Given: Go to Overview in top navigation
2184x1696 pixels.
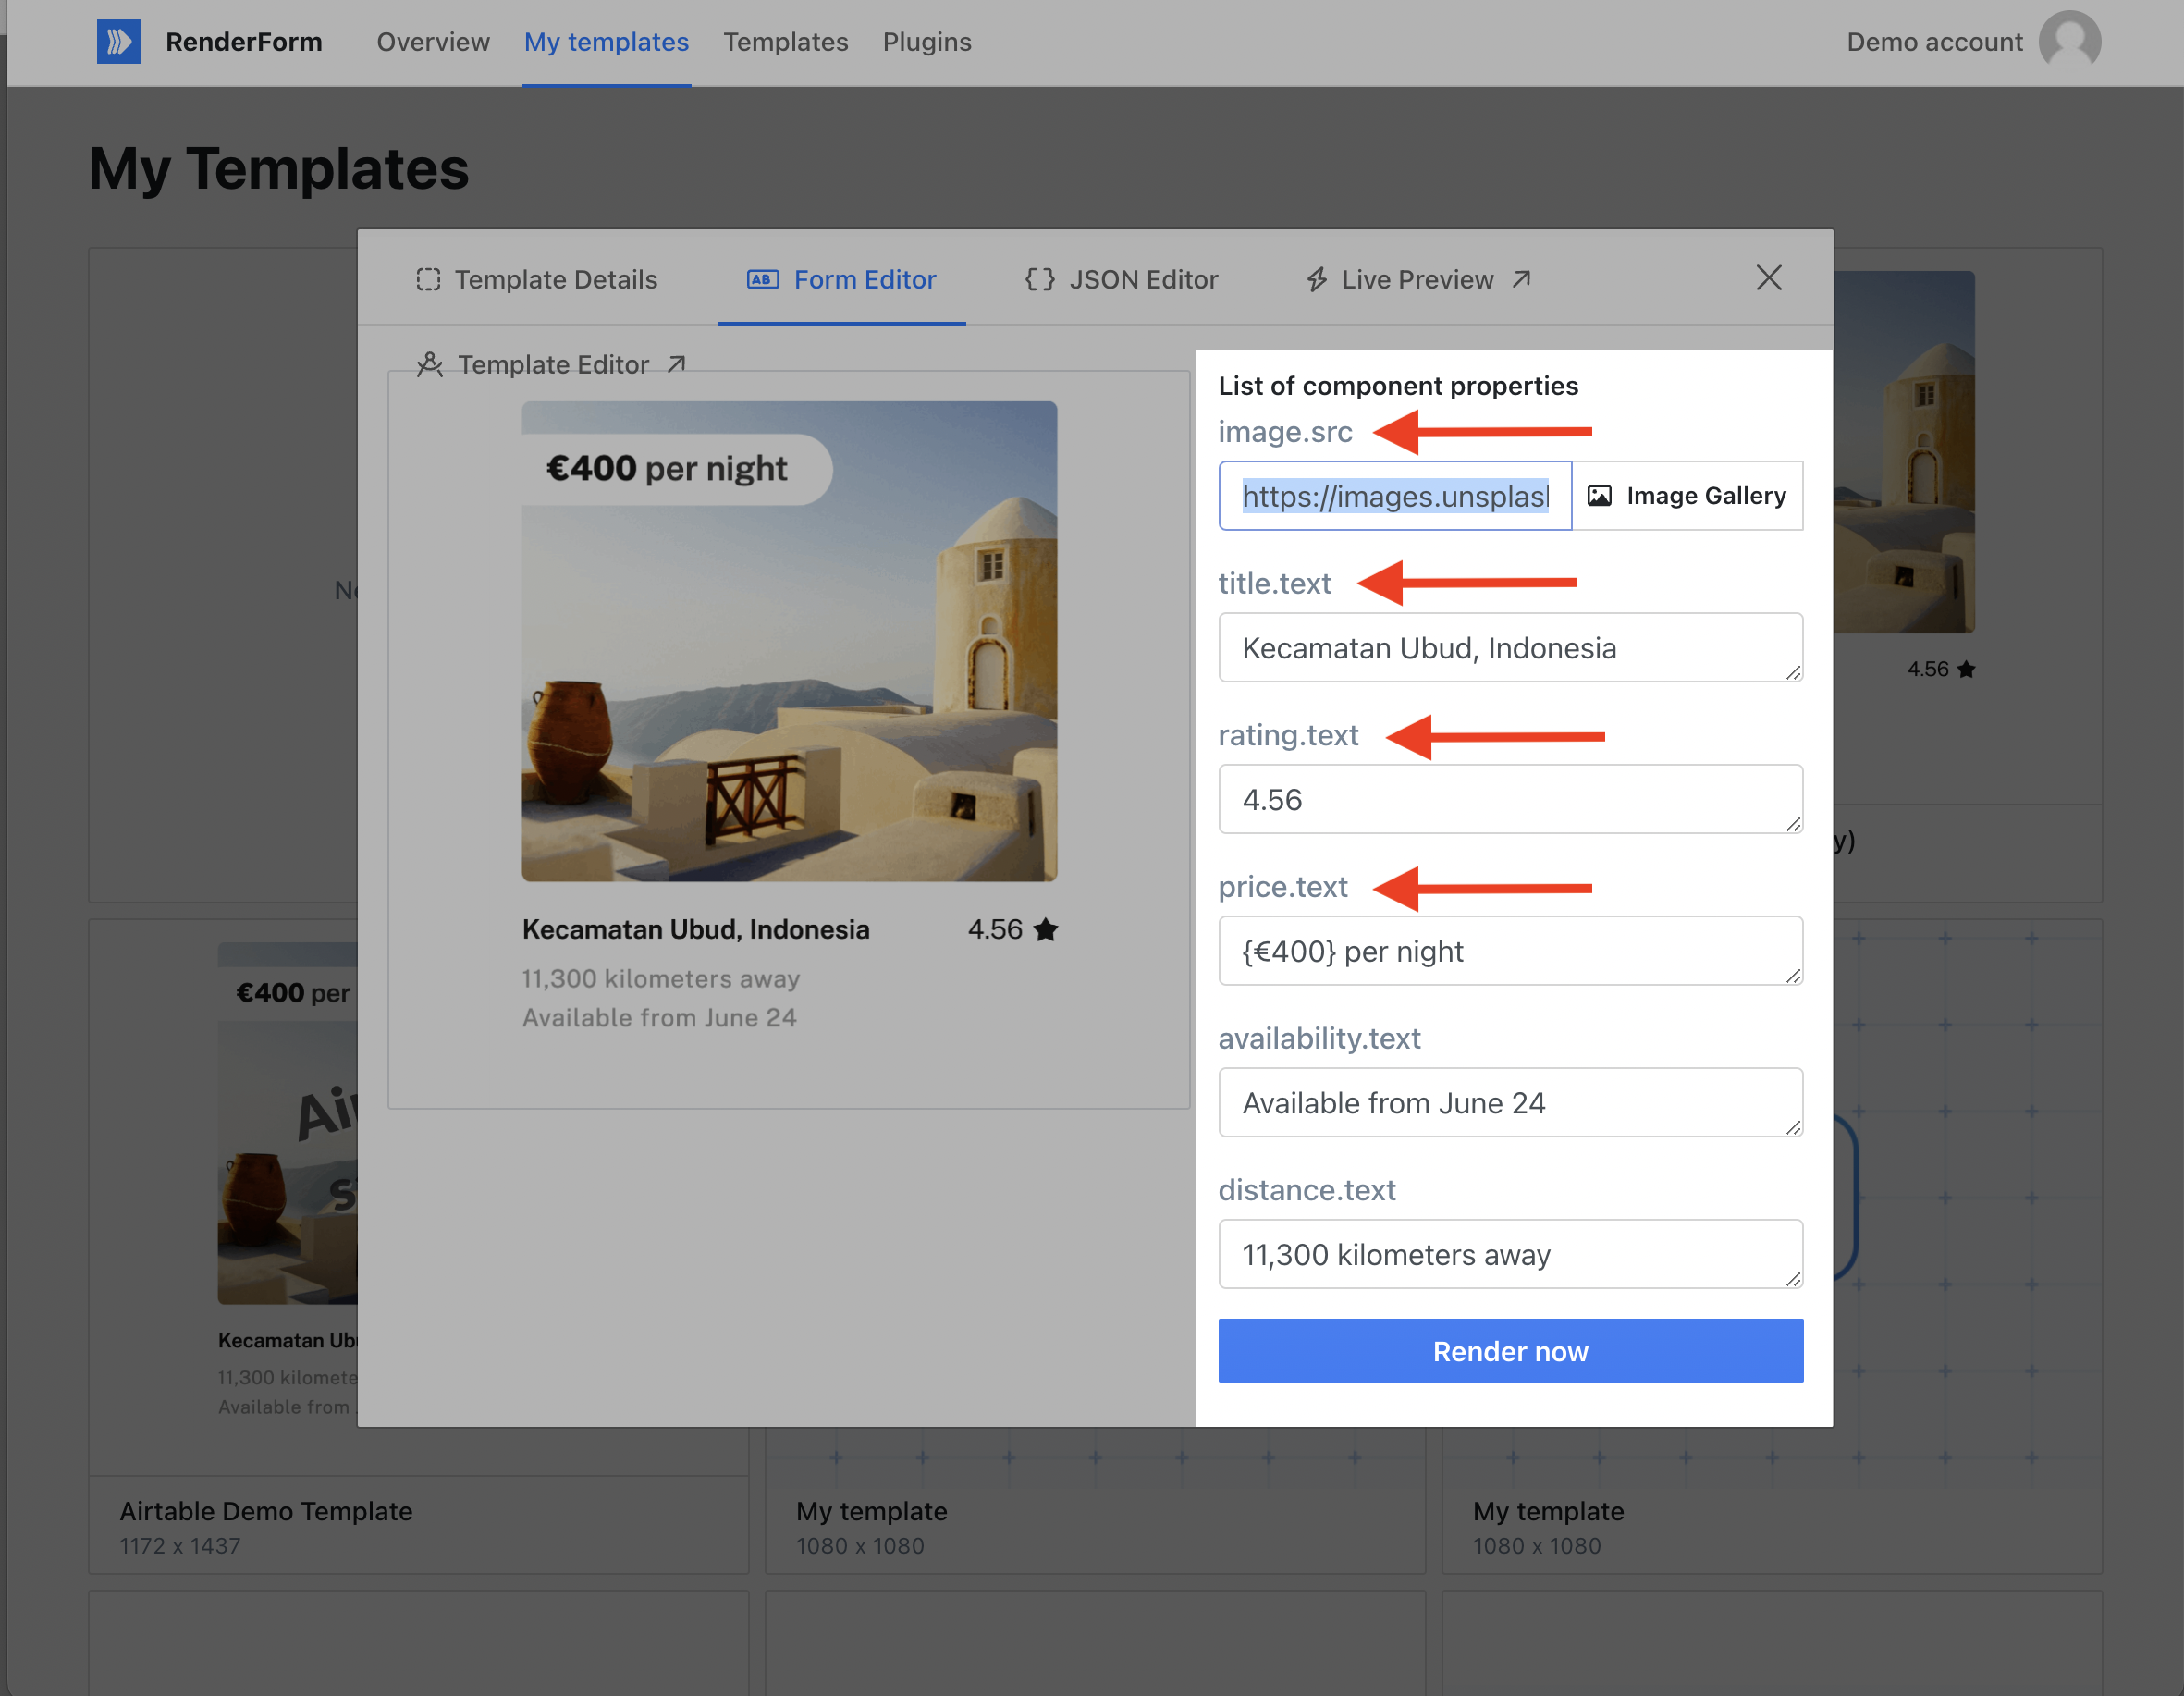Looking at the screenshot, I should click(x=433, y=42).
